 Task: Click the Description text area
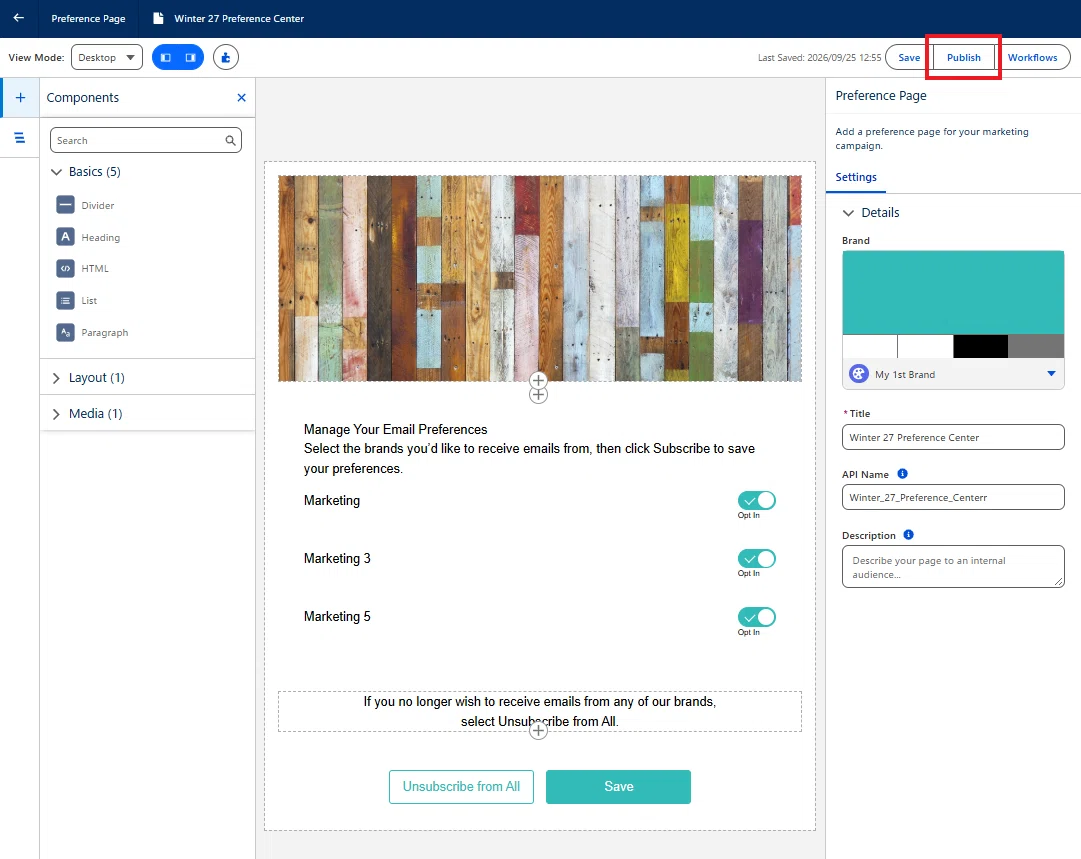(x=953, y=567)
